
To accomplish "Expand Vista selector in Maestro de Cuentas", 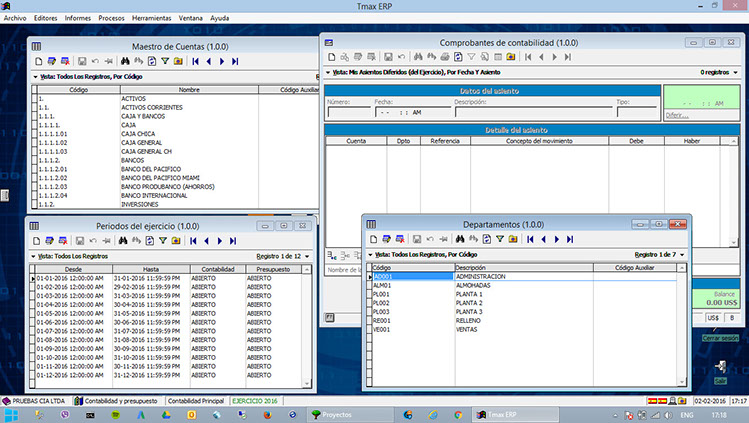I will pyautogui.click(x=35, y=75).
